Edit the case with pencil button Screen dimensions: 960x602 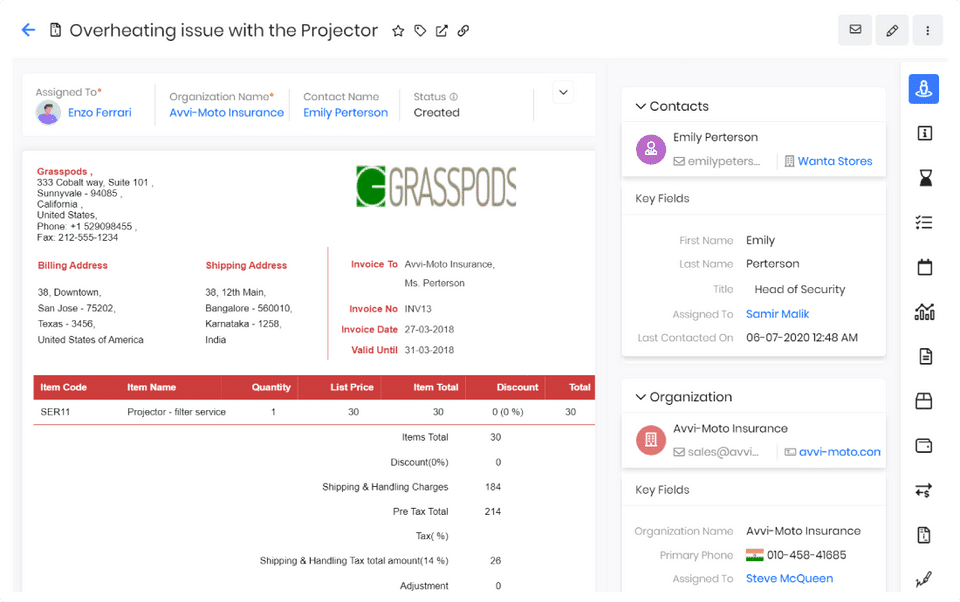coord(892,30)
